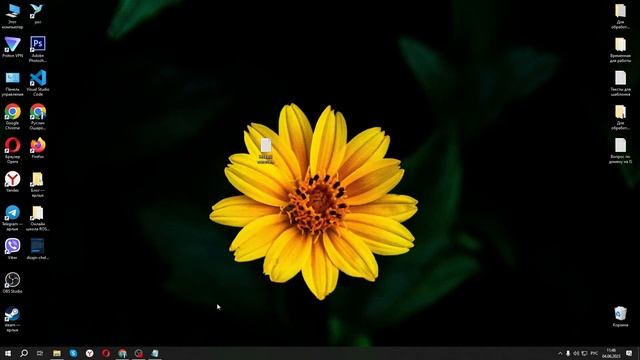
Task: Open taskbar search
Action: [x=24, y=353]
